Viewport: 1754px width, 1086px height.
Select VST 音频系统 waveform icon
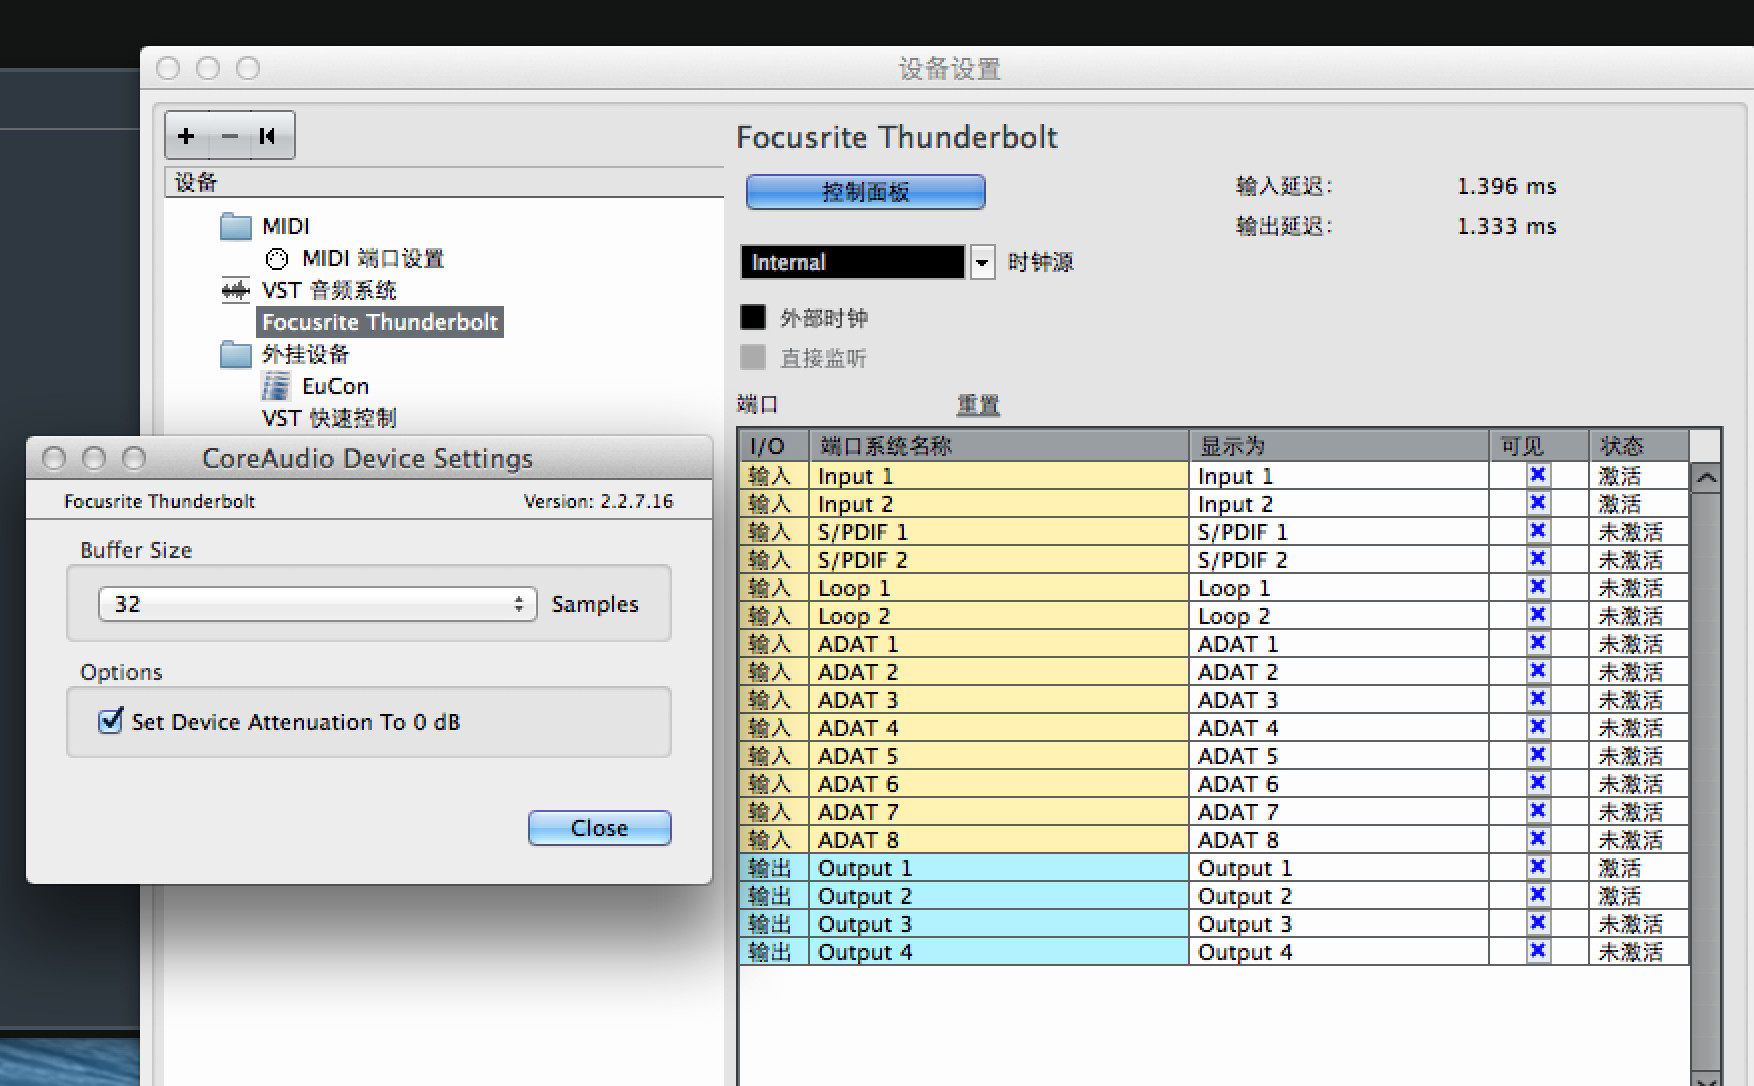[x=236, y=291]
